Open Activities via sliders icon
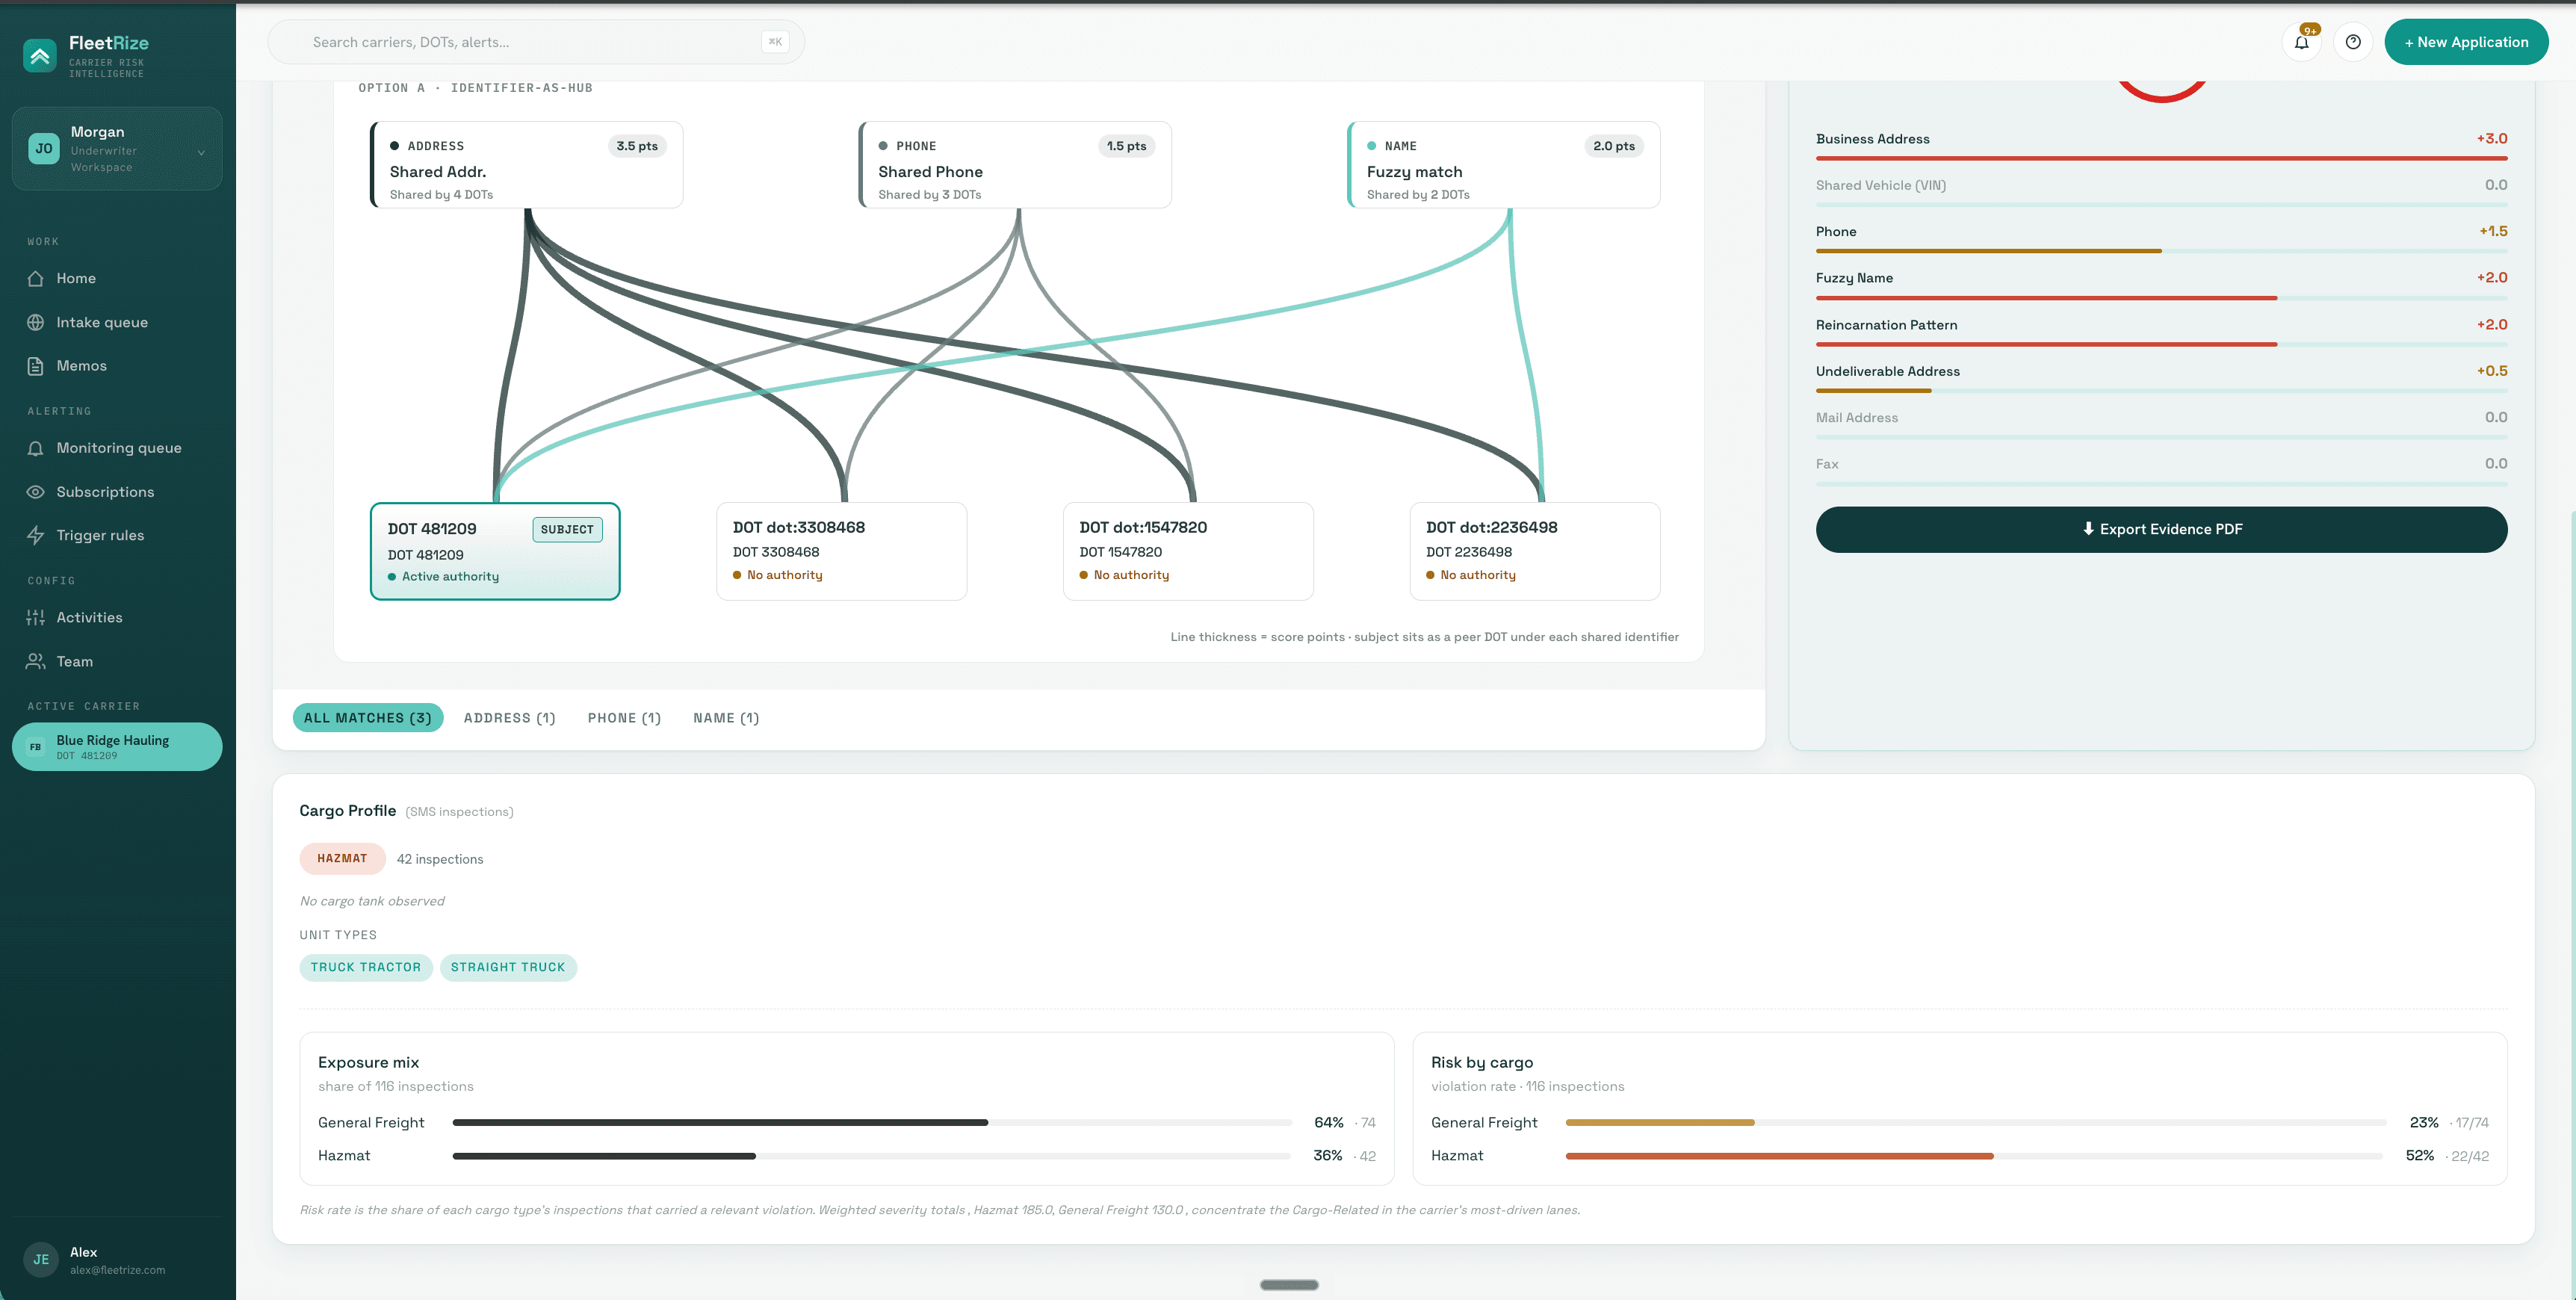 pyautogui.click(x=36, y=618)
